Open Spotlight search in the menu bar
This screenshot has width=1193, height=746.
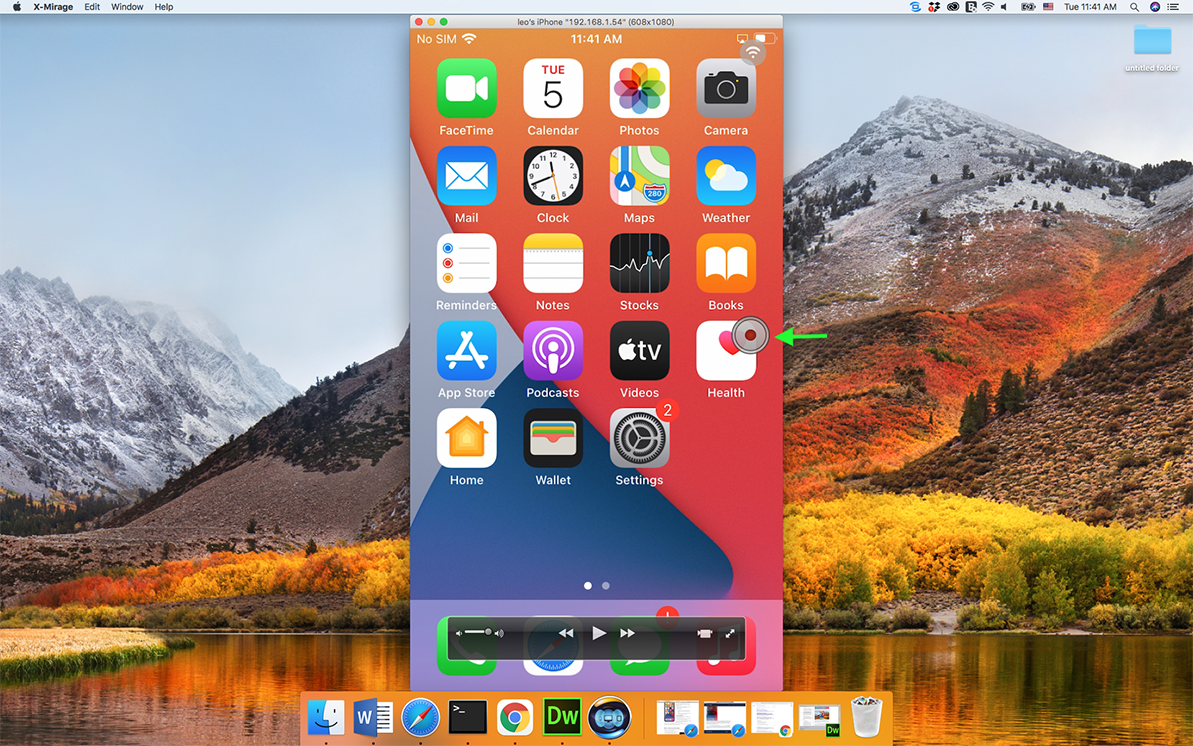pyautogui.click(x=1134, y=7)
